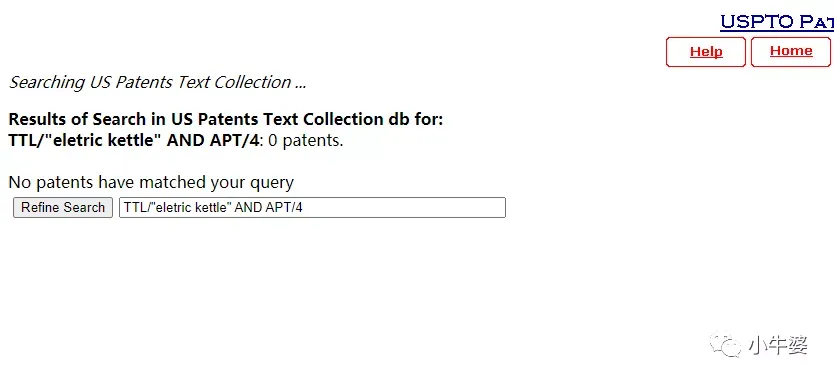Click the WeChat logo watermark icon
This screenshot has width=834, height=381.
click(725, 344)
